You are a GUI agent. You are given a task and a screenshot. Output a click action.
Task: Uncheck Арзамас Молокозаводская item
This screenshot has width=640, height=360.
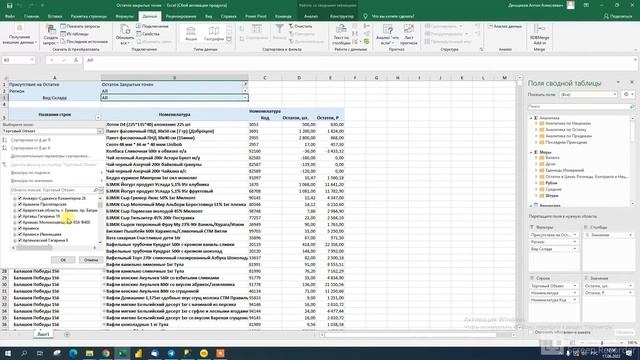[20, 222]
